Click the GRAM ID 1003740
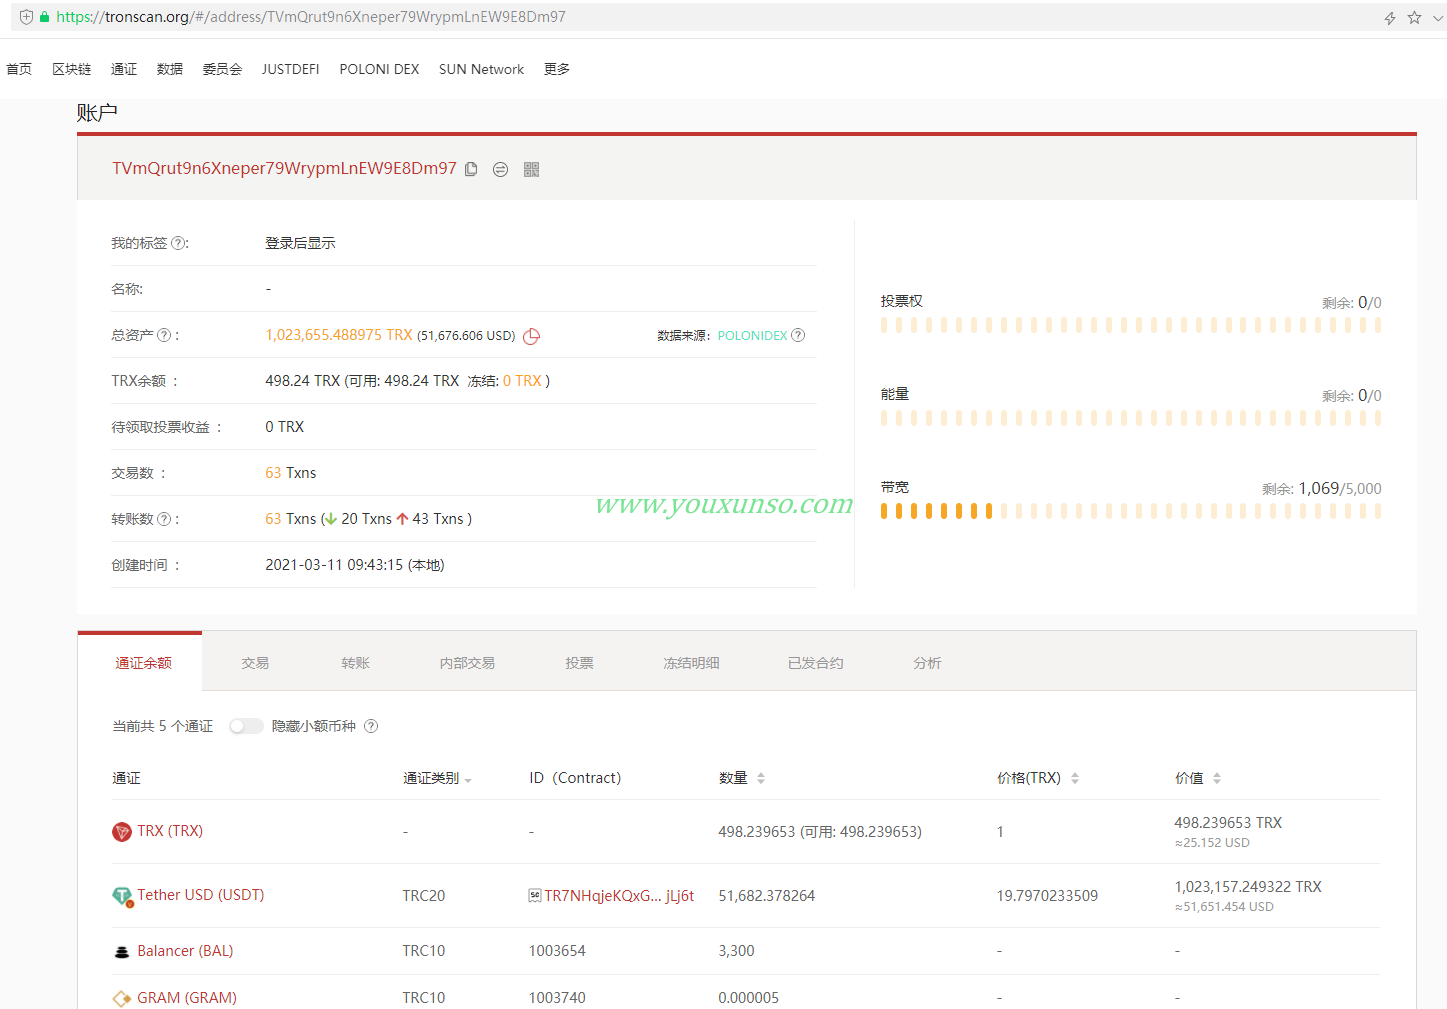Image resolution: width=1447 pixels, height=1009 pixels. point(557,998)
